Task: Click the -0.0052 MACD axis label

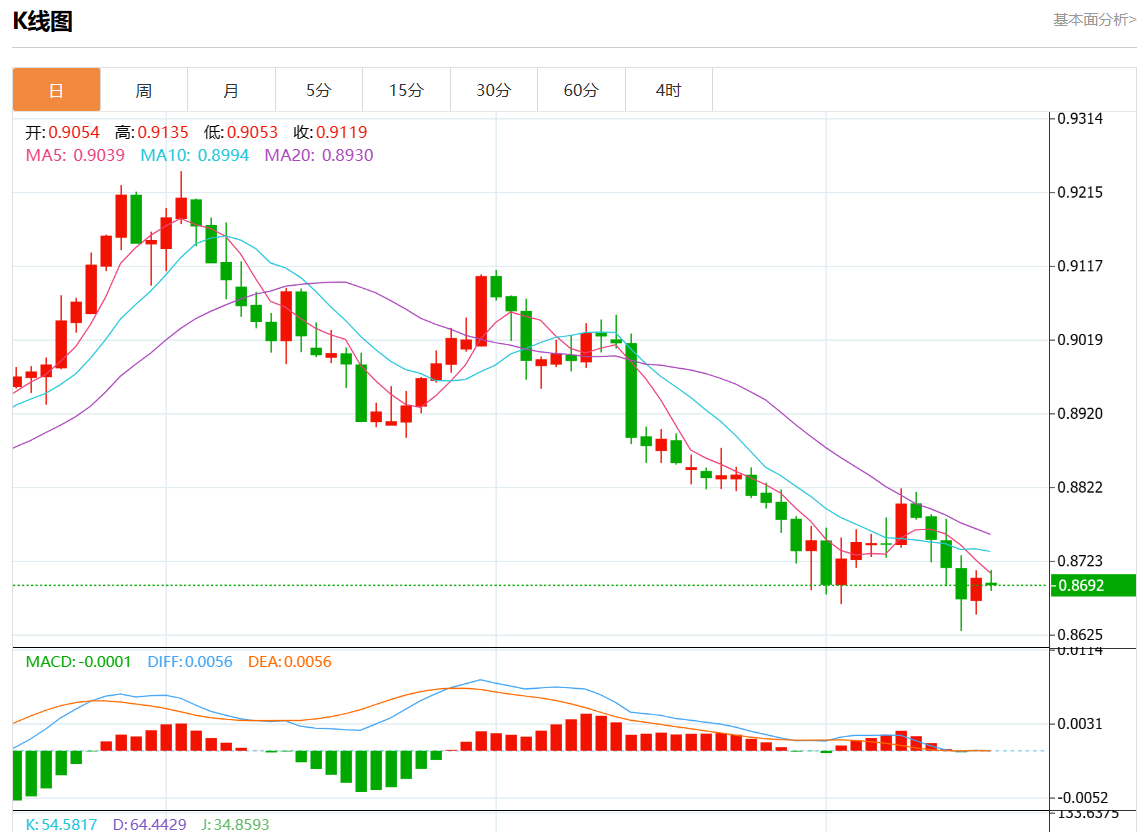Action: (x=1083, y=798)
